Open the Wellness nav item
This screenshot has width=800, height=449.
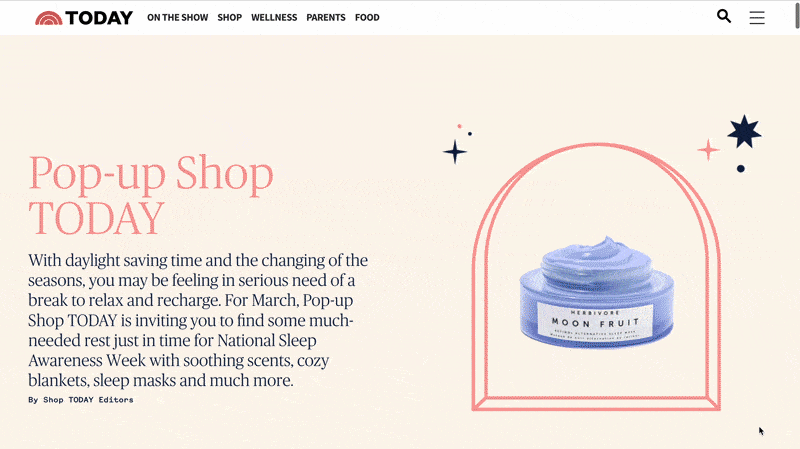point(274,17)
